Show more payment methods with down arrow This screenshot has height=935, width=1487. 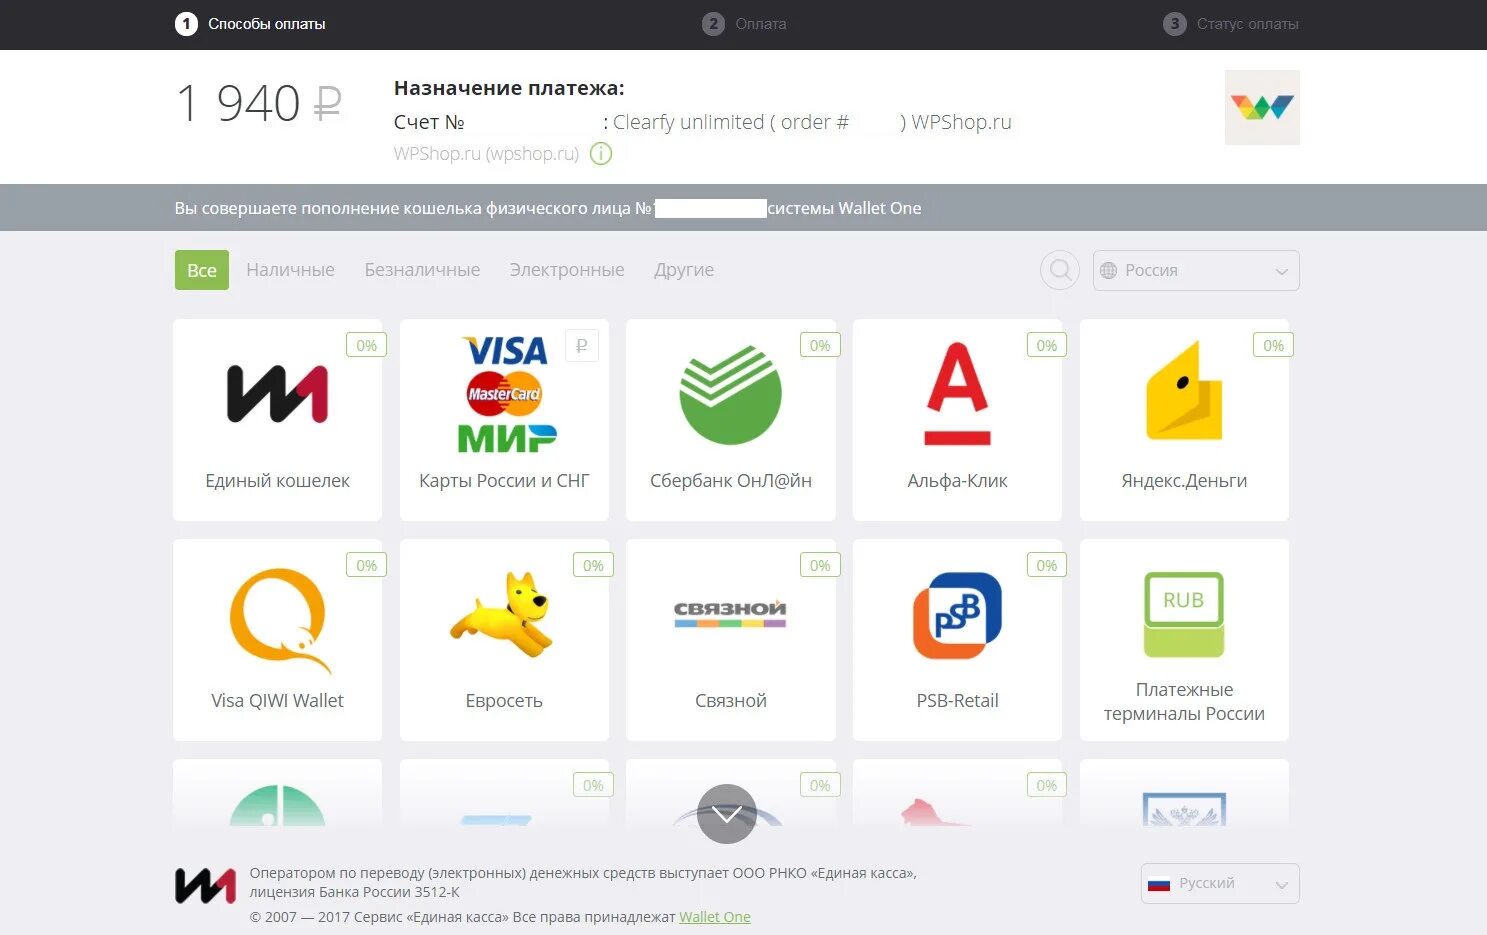(727, 814)
